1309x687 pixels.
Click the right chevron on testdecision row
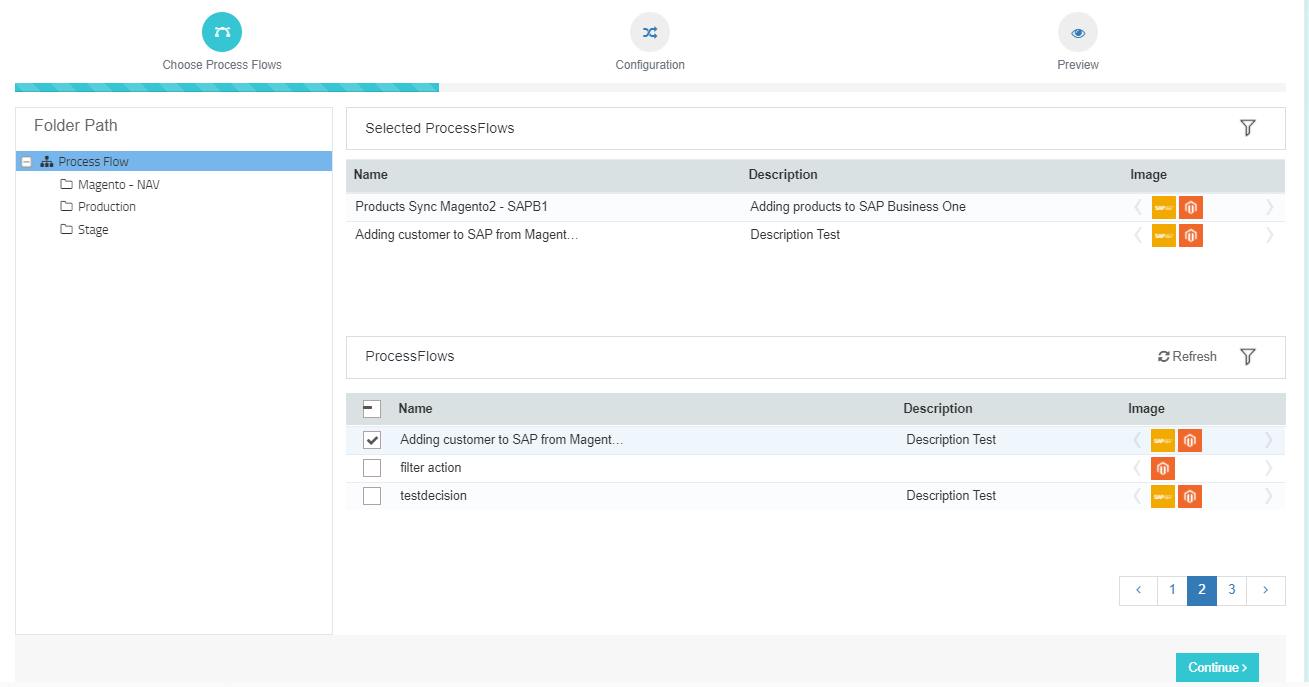(1268, 495)
